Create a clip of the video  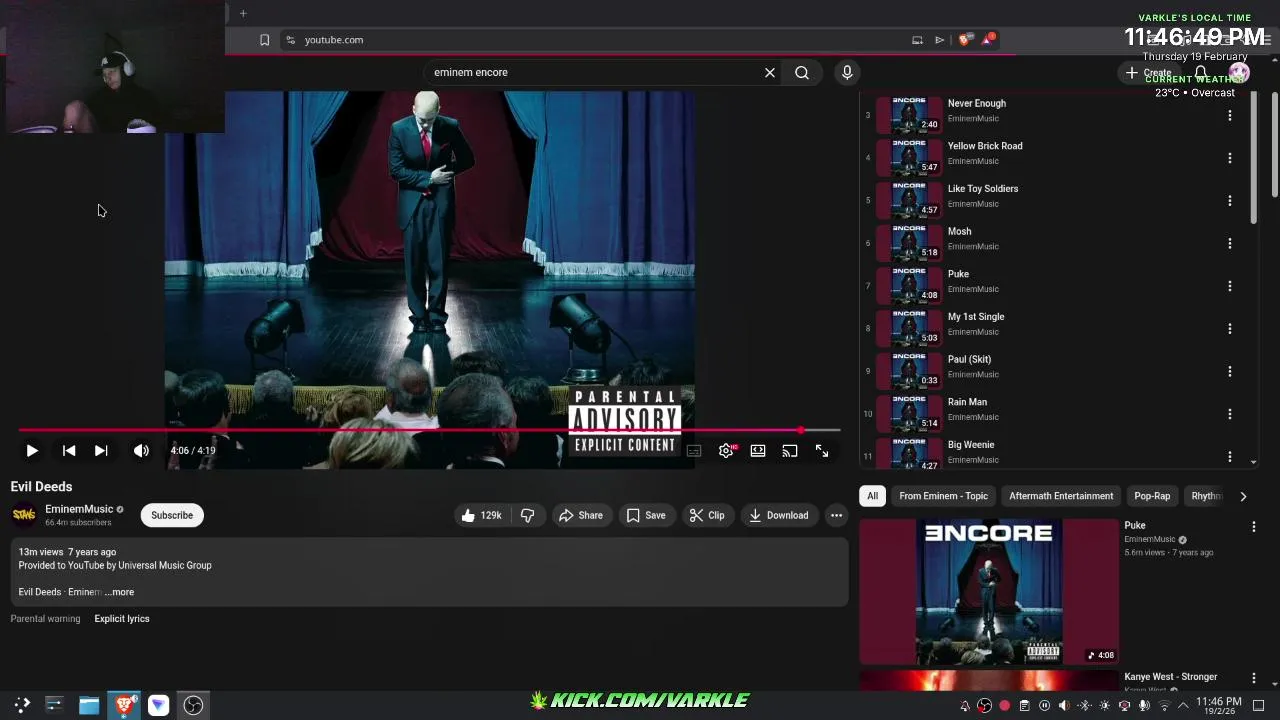706,516
